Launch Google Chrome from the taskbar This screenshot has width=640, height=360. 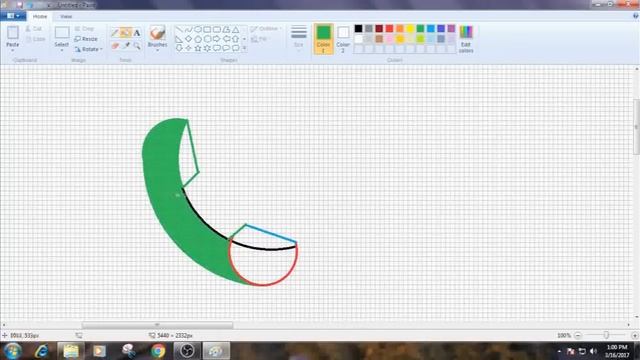[x=158, y=351]
